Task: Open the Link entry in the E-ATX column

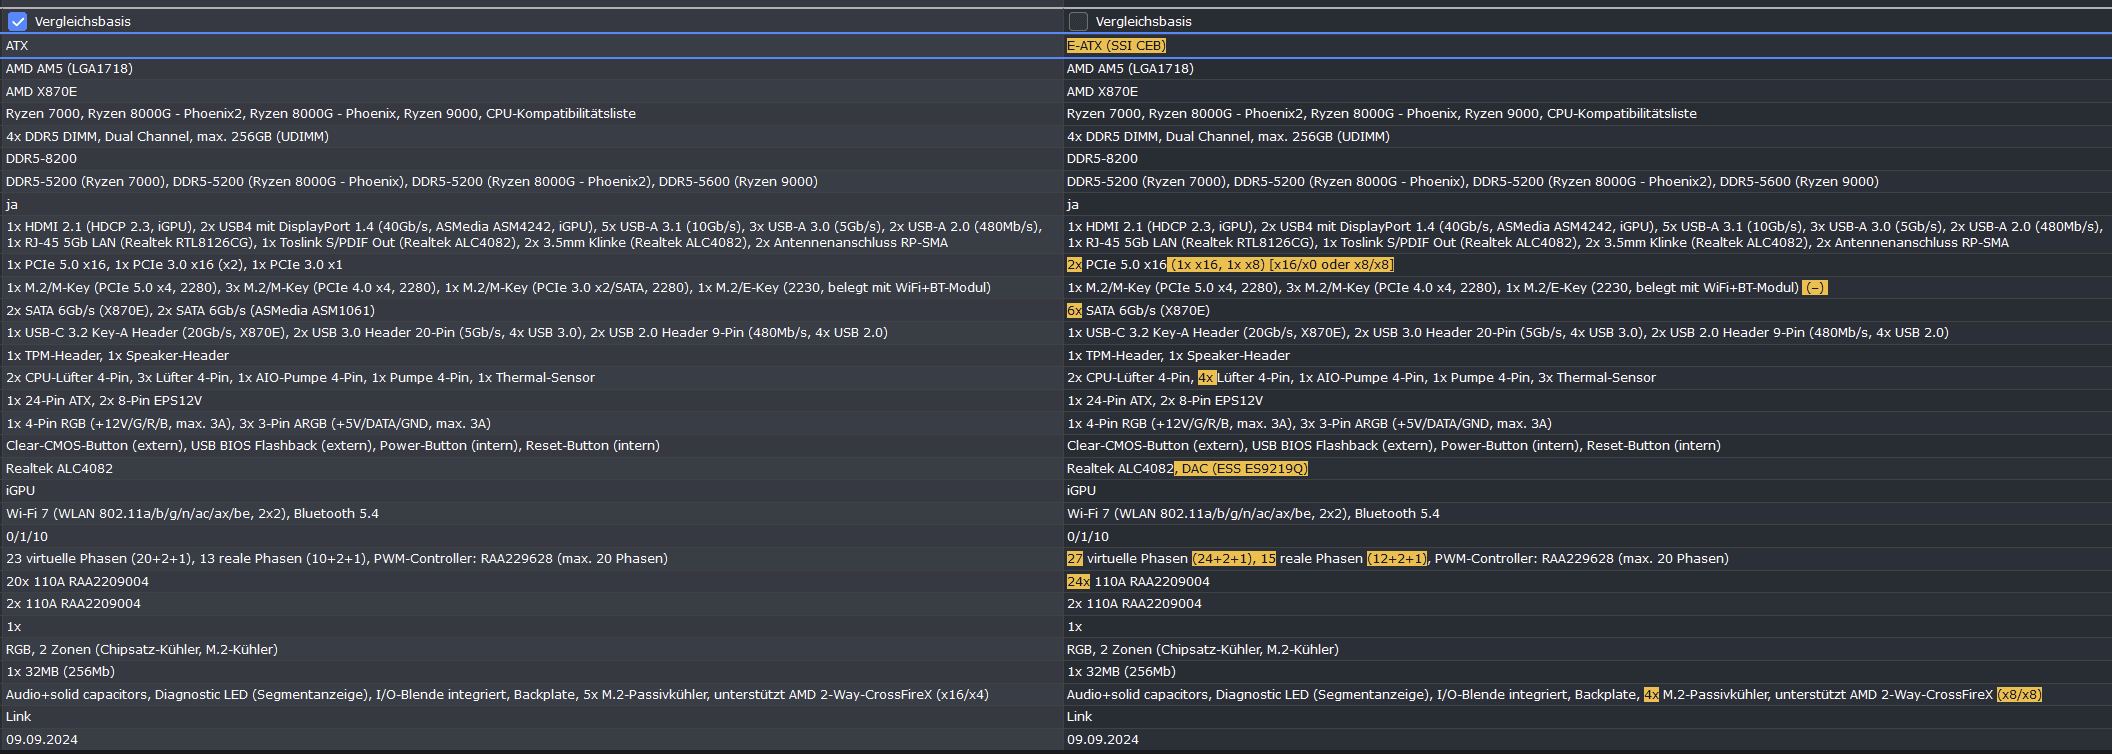Action: pyautogui.click(x=1079, y=717)
